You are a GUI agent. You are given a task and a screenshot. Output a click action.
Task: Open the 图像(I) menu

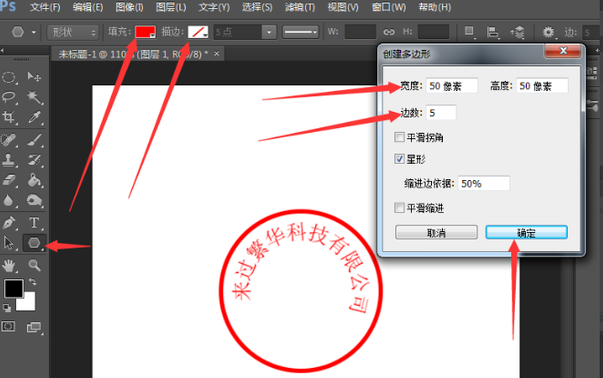coord(129,7)
